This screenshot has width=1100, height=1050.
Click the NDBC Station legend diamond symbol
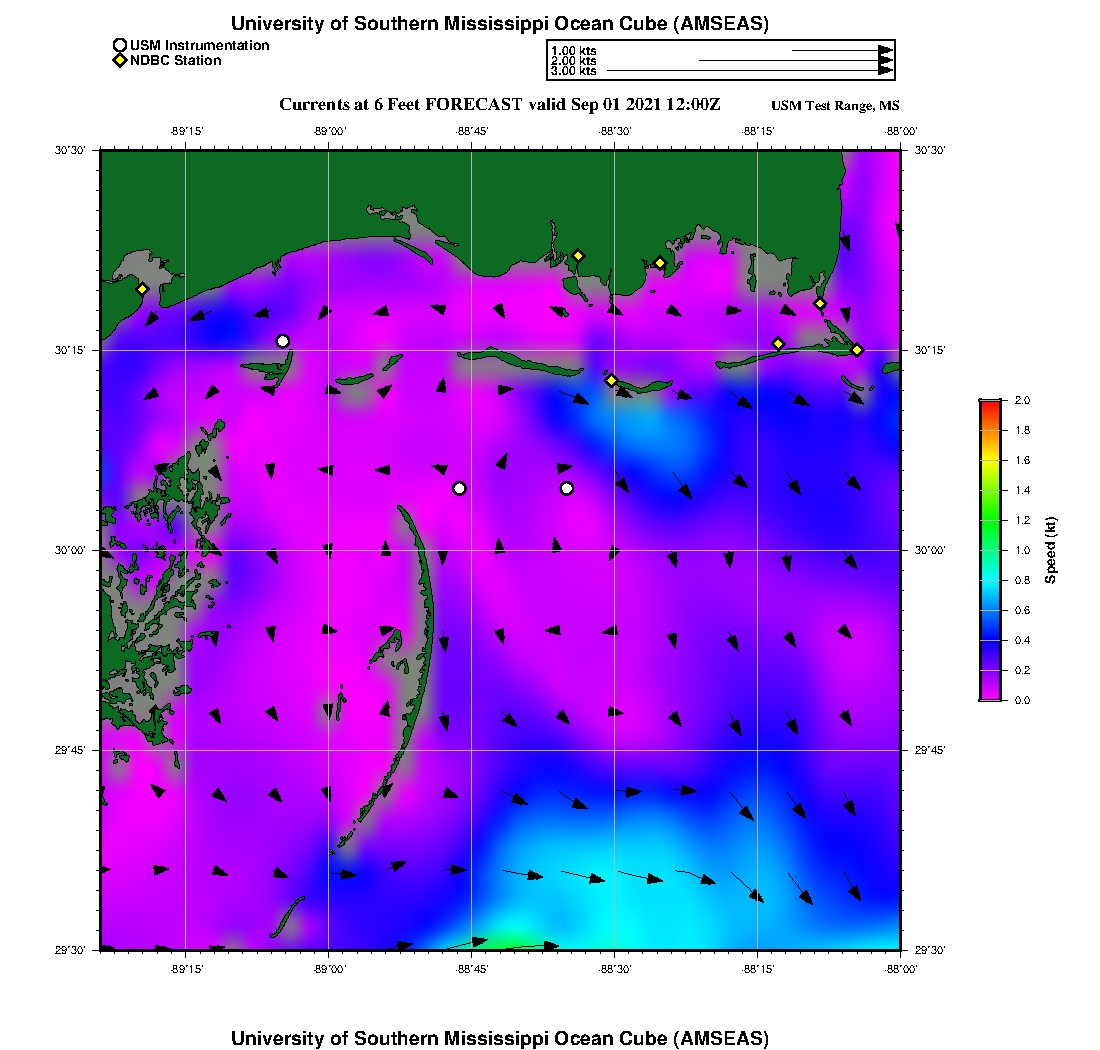click(121, 61)
